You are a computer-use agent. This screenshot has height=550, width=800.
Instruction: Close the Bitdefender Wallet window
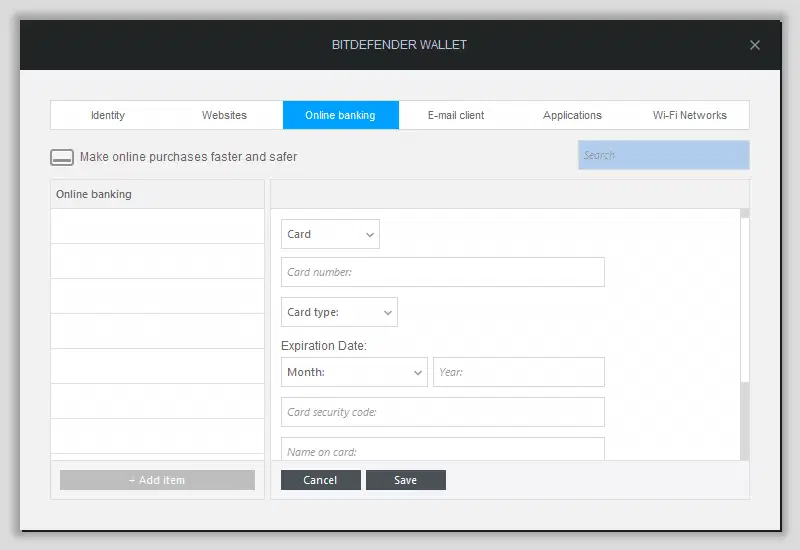click(x=755, y=45)
